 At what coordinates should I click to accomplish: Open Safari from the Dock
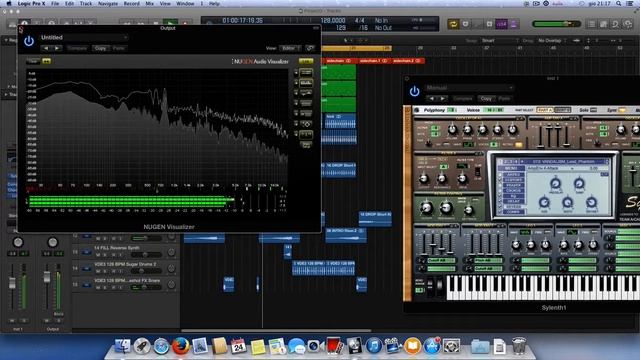pos(161,346)
